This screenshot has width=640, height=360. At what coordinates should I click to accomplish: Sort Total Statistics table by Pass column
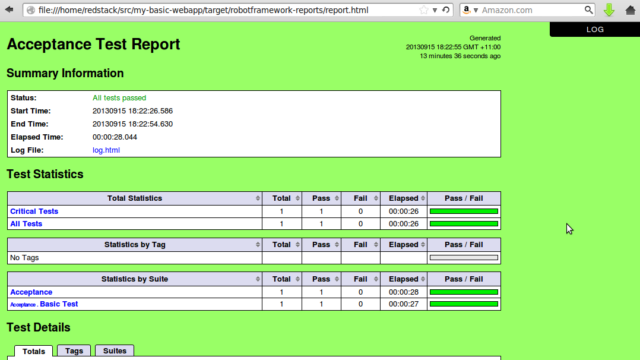point(321,198)
